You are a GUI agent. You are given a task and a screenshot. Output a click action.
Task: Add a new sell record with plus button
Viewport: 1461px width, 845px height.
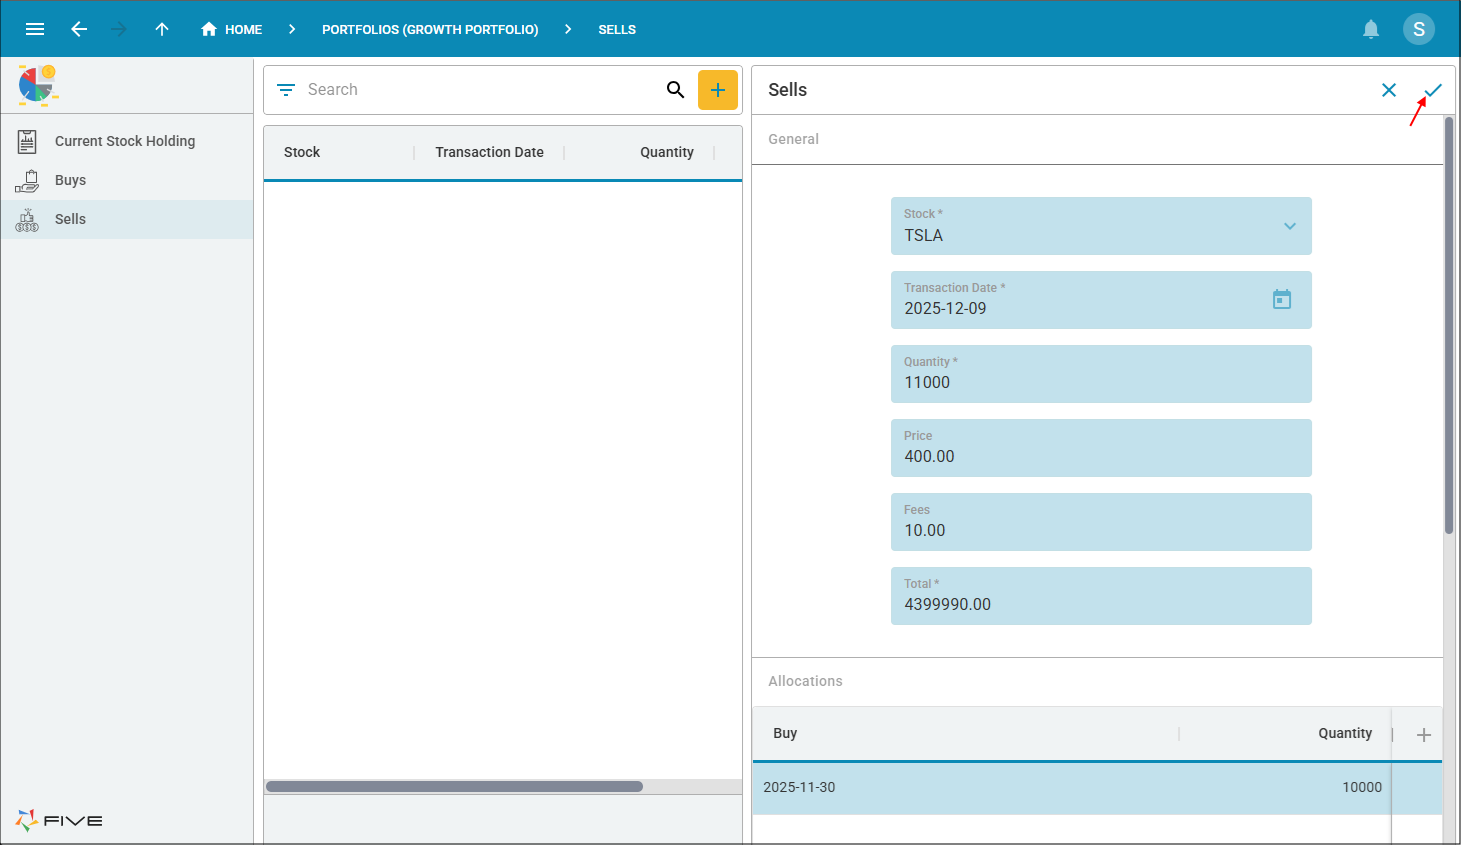click(717, 90)
